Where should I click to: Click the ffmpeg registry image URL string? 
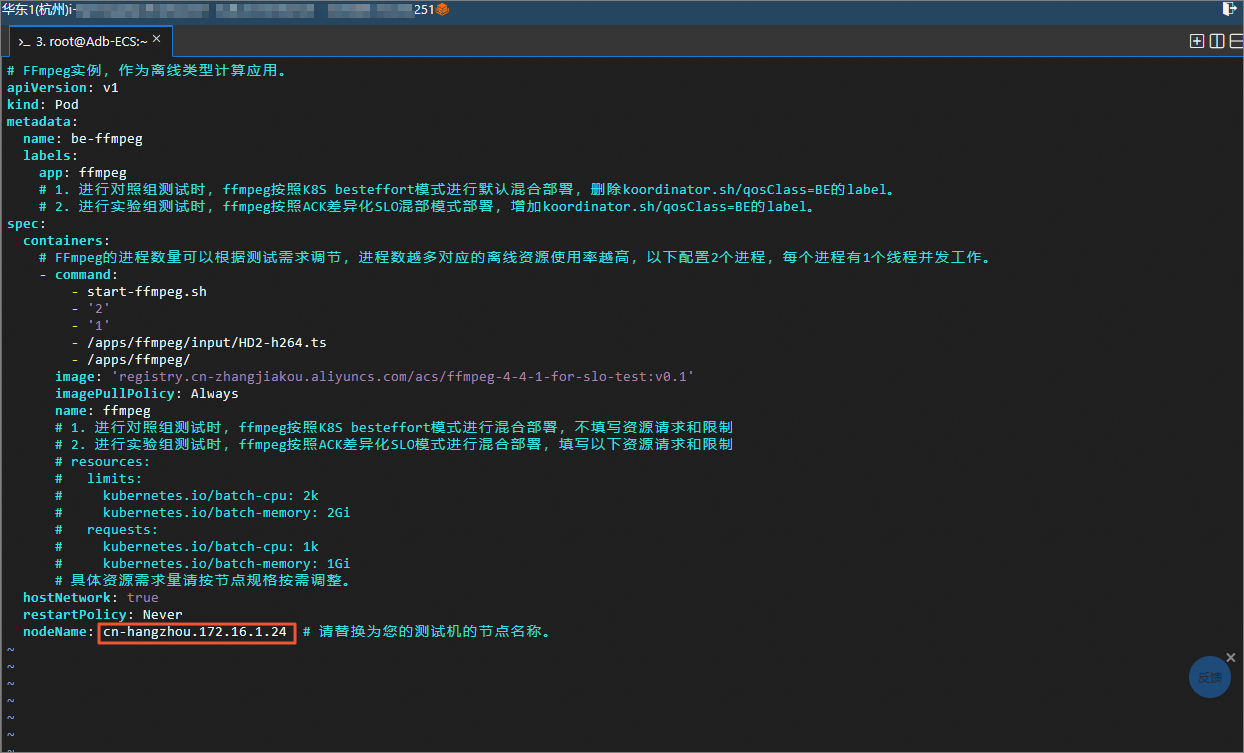point(403,376)
